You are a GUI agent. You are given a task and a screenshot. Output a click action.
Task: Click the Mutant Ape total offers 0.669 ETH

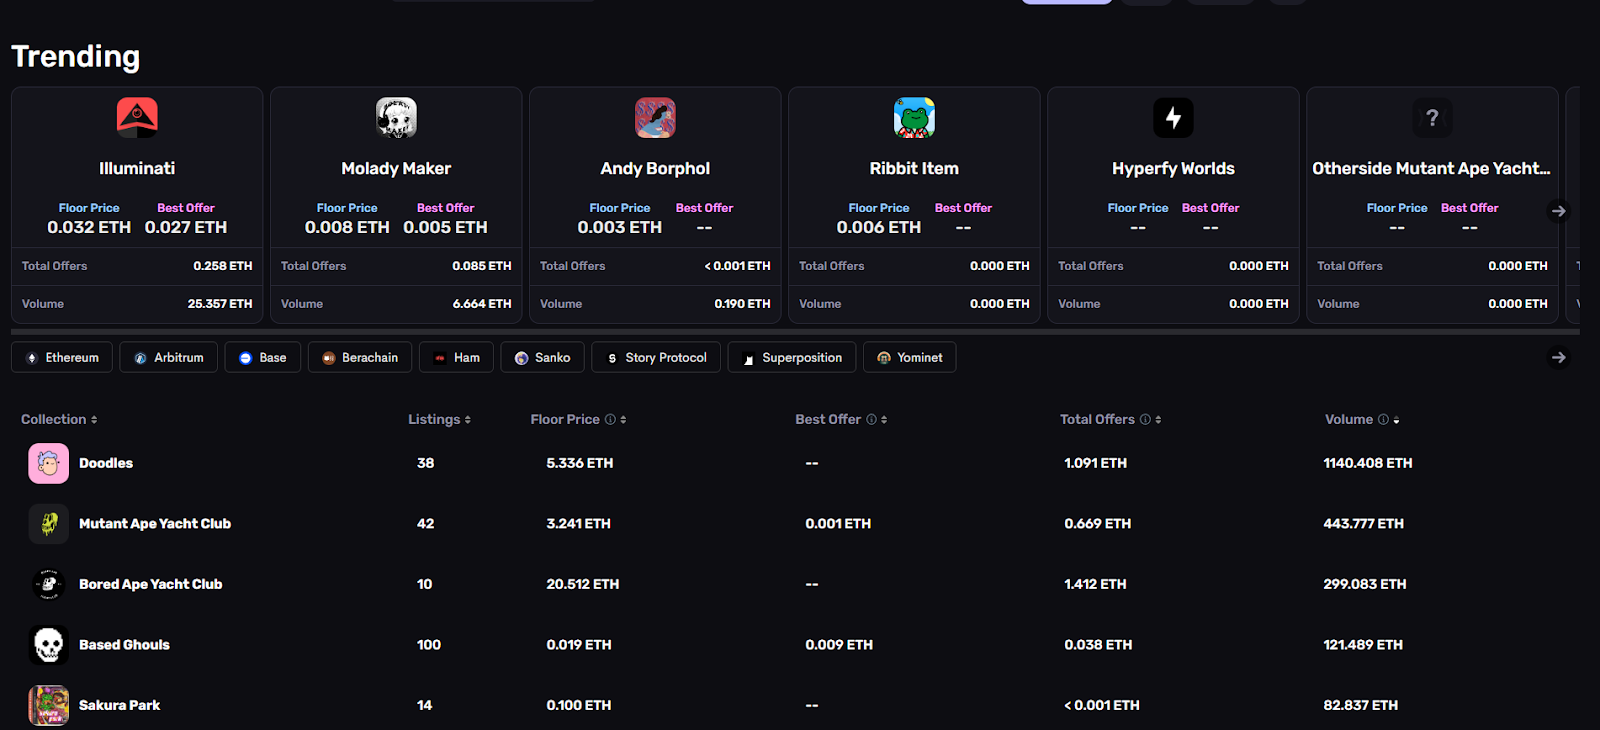click(x=1098, y=524)
